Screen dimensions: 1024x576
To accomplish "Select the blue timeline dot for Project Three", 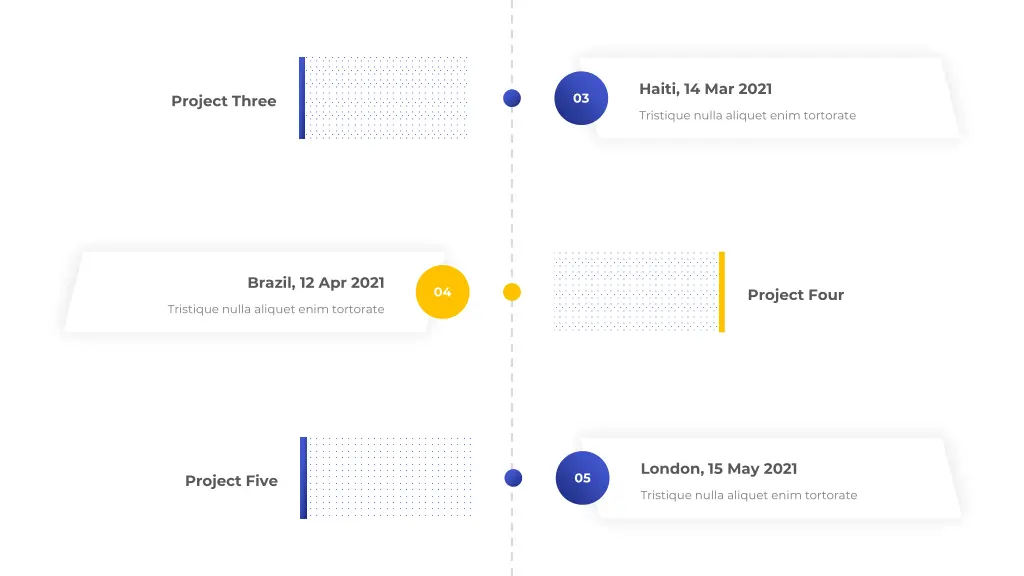I will (512, 98).
